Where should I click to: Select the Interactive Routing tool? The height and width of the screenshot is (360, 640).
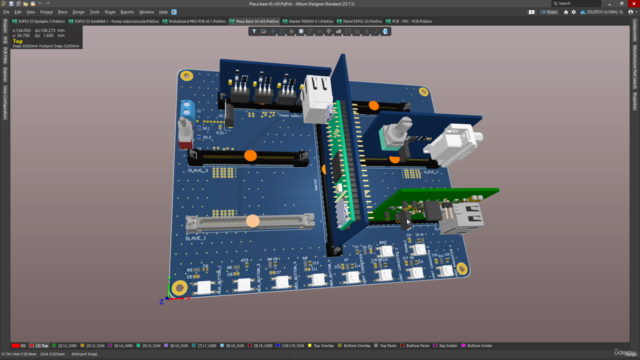point(310,31)
